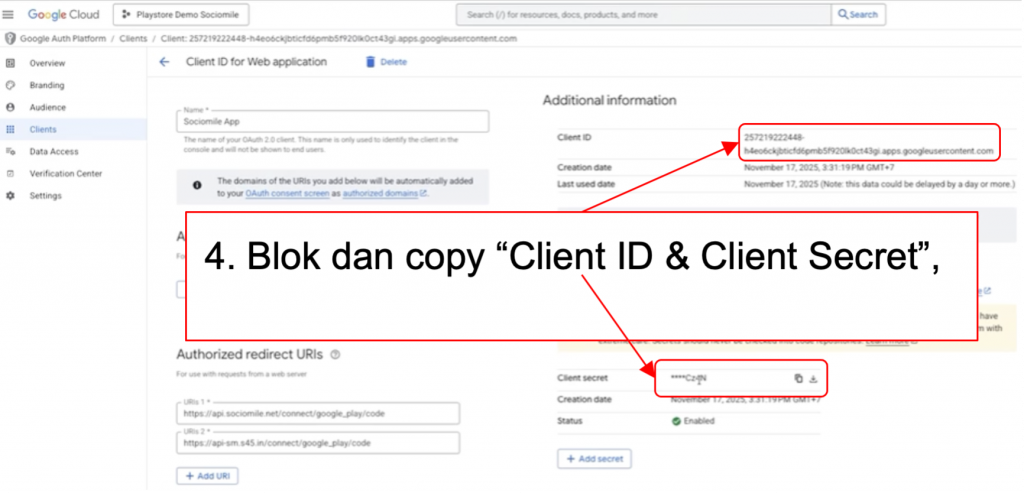Click the Name field containing Sociomile App
This screenshot has width=1024, height=493.
(332, 122)
